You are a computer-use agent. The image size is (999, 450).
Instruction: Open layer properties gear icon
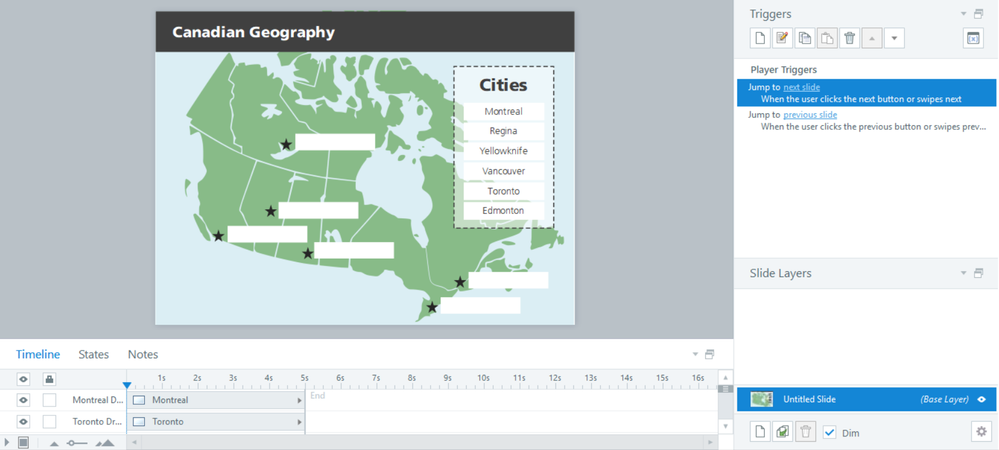pos(981,432)
